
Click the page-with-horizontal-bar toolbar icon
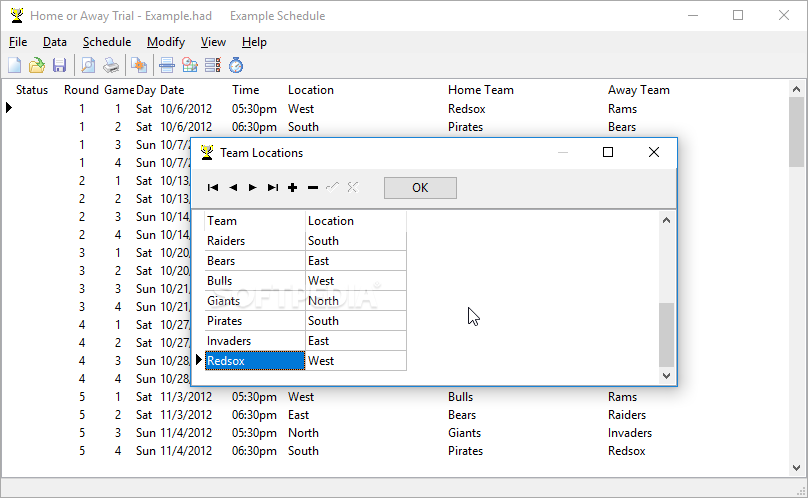[x=166, y=65]
